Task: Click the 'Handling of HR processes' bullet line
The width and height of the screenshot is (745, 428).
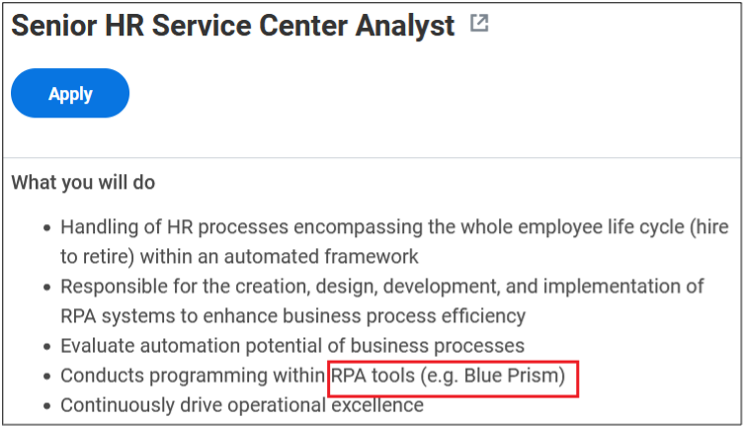Action: tap(394, 227)
